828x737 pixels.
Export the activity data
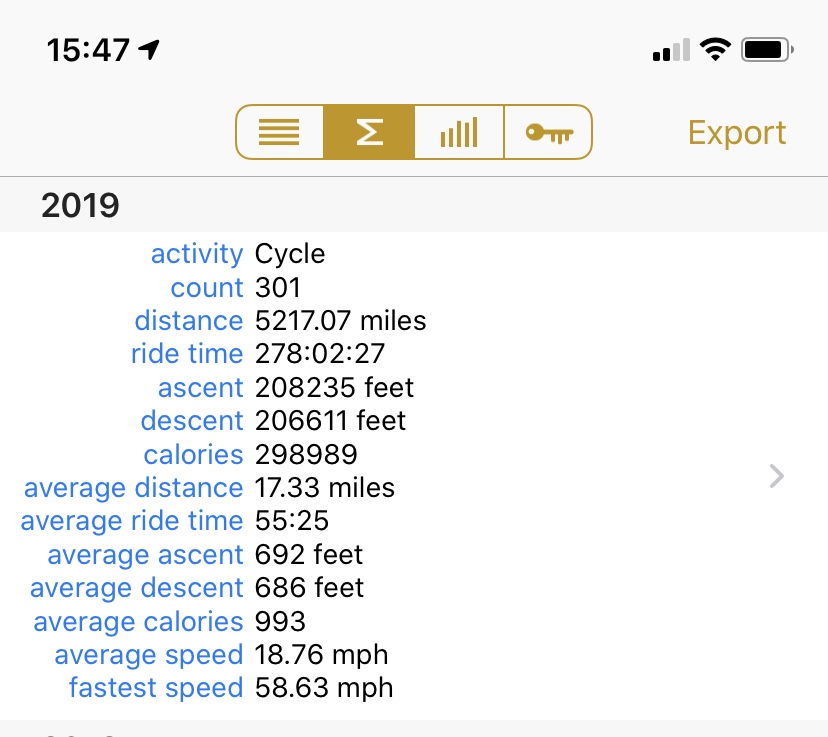(x=737, y=133)
